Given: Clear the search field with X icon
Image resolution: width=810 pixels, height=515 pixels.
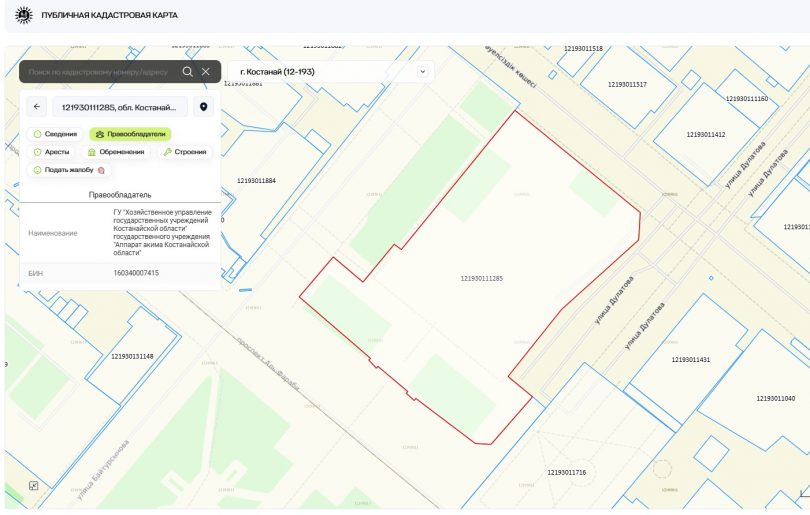Looking at the screenshot, I should [x=206, y=72].
